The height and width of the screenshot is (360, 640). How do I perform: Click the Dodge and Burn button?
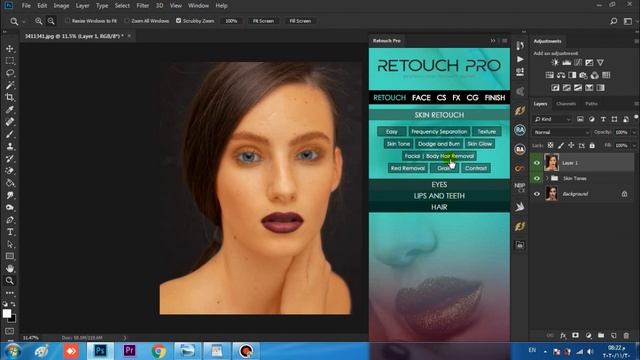point(439,144)
